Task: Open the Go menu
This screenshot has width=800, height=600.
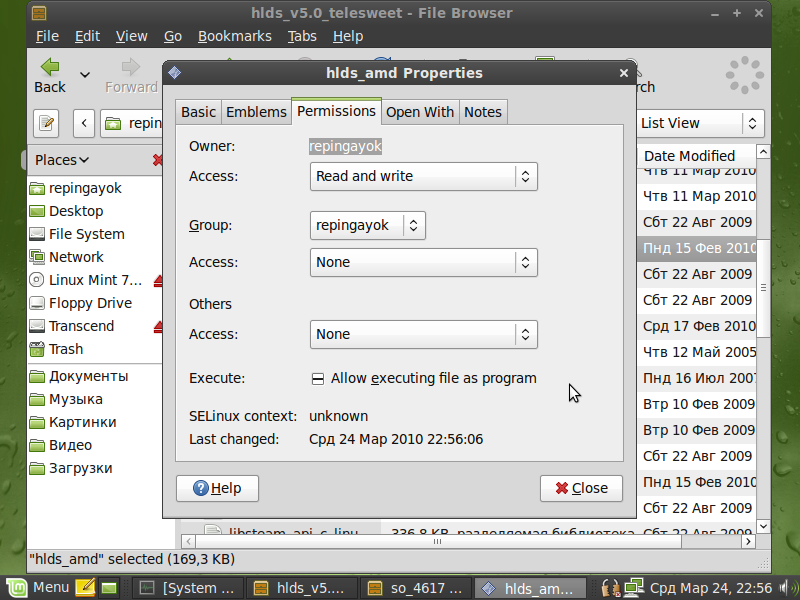Action: 172,36
